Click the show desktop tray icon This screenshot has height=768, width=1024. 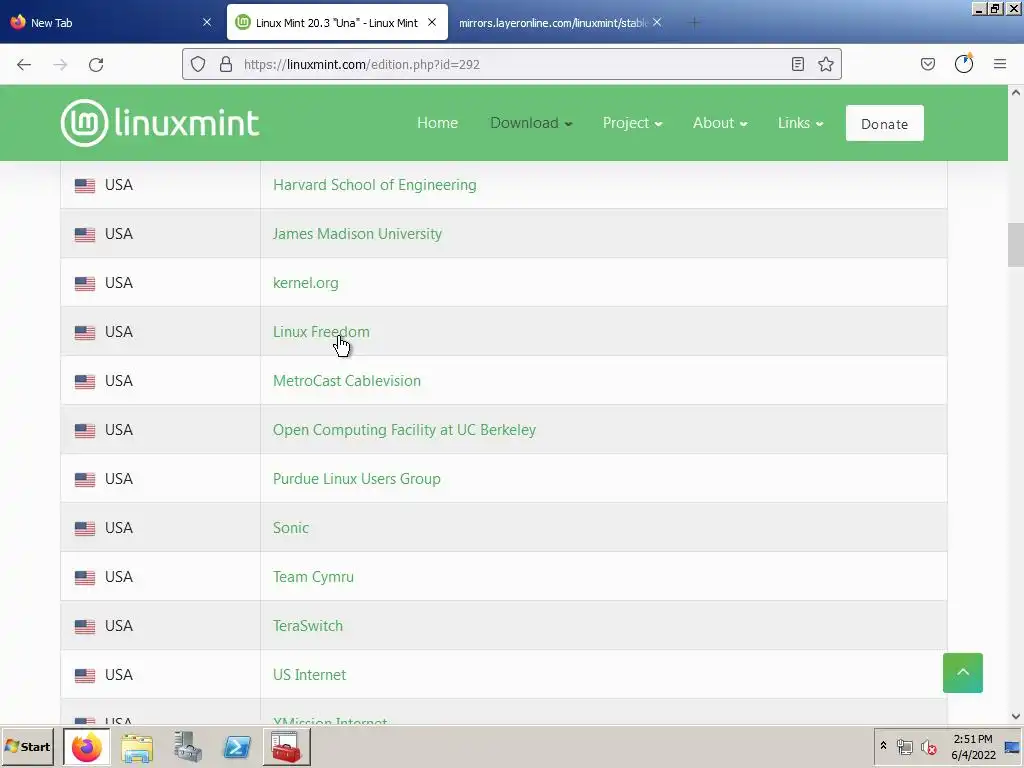[x=1012, y=747]
